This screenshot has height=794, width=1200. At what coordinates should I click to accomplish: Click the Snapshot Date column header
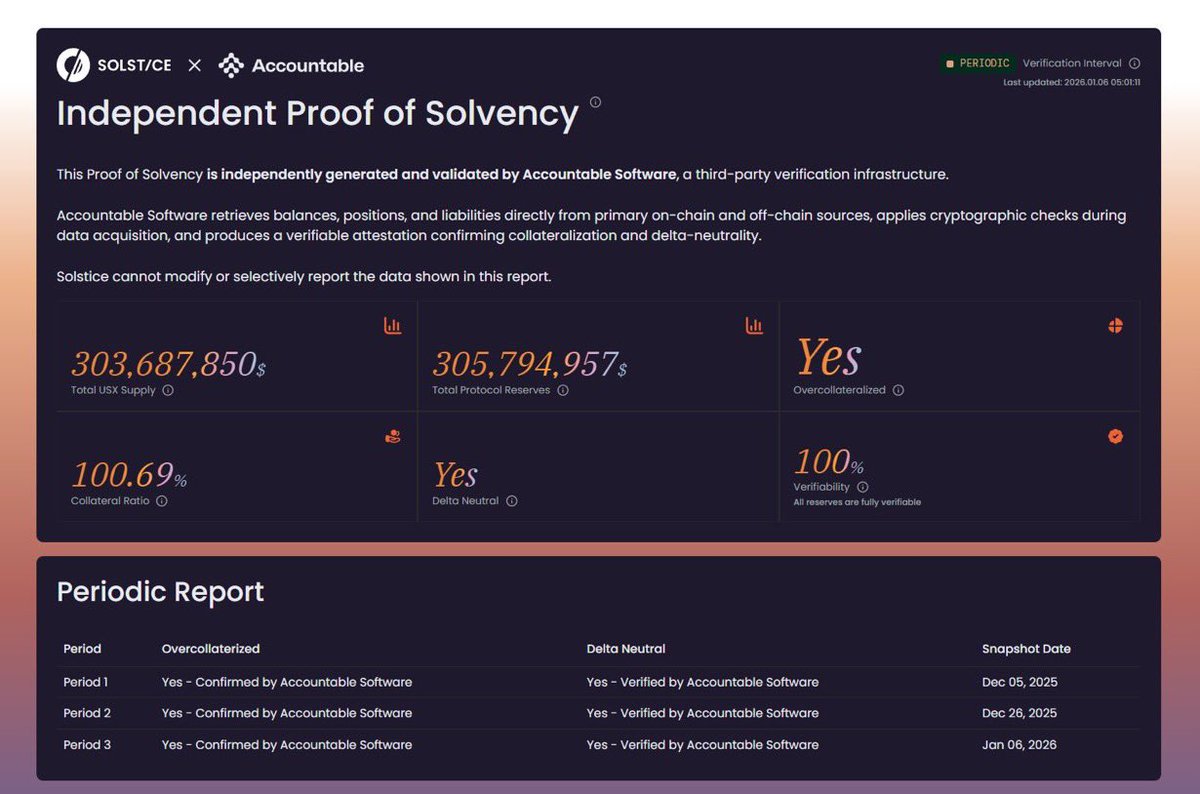pos(1026,649)
